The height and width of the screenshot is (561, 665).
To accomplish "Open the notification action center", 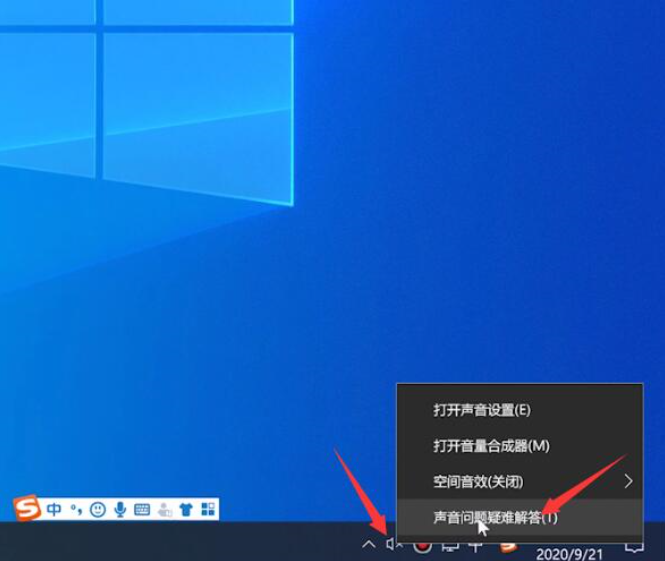I will coord(633,546).
